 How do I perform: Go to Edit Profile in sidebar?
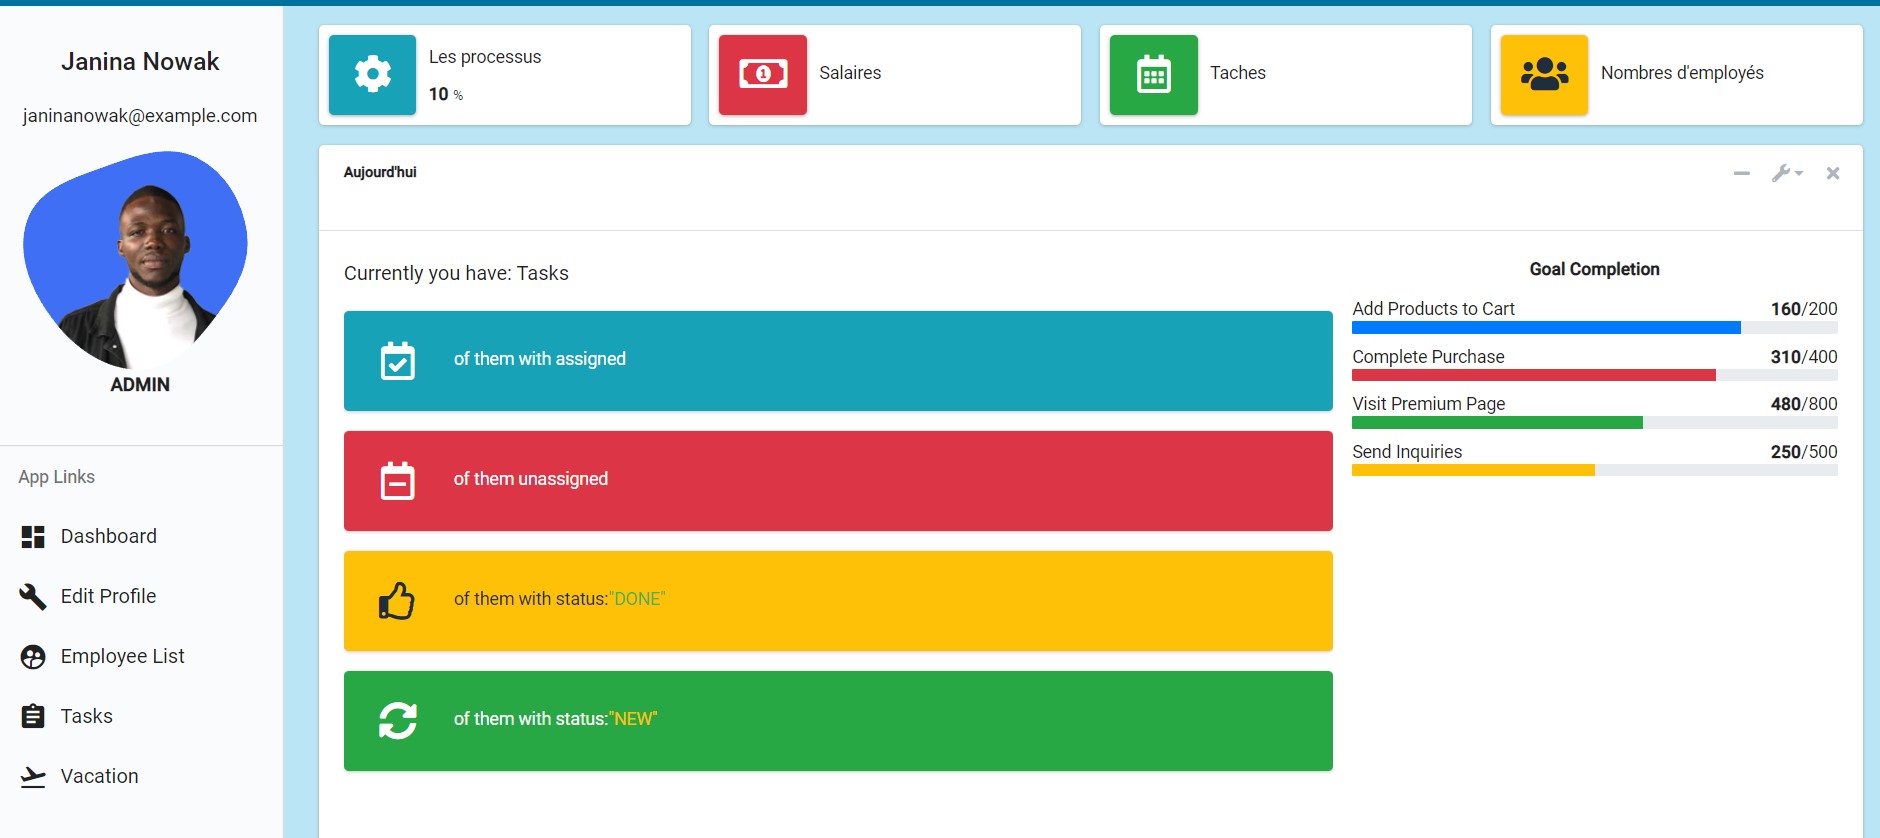click(x=108, y=597)
